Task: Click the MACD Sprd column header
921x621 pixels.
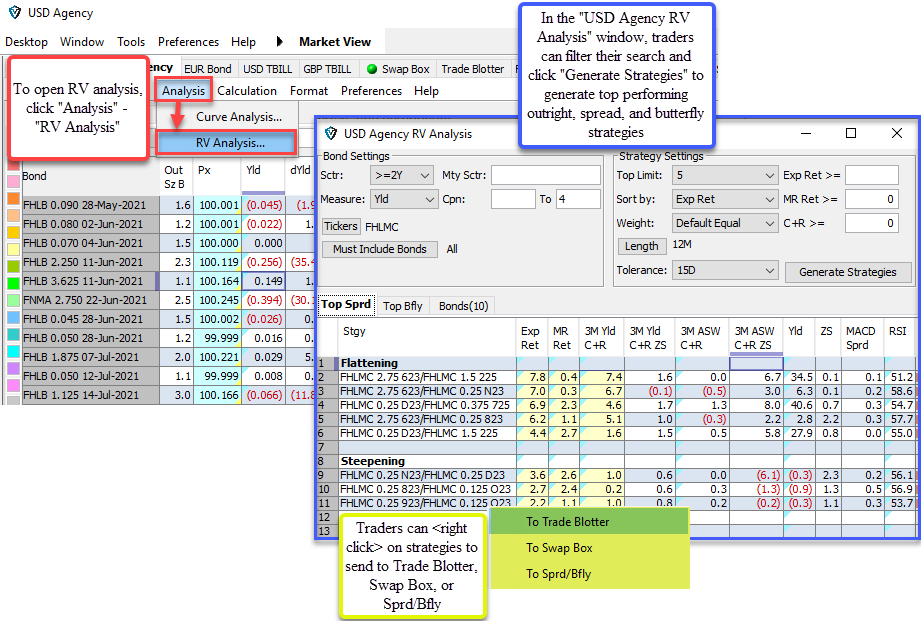Action: pos(861,338)
